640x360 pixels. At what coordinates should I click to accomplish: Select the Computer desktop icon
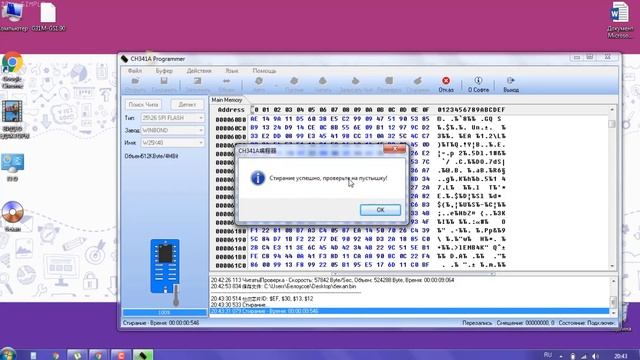tap(12, 16)
